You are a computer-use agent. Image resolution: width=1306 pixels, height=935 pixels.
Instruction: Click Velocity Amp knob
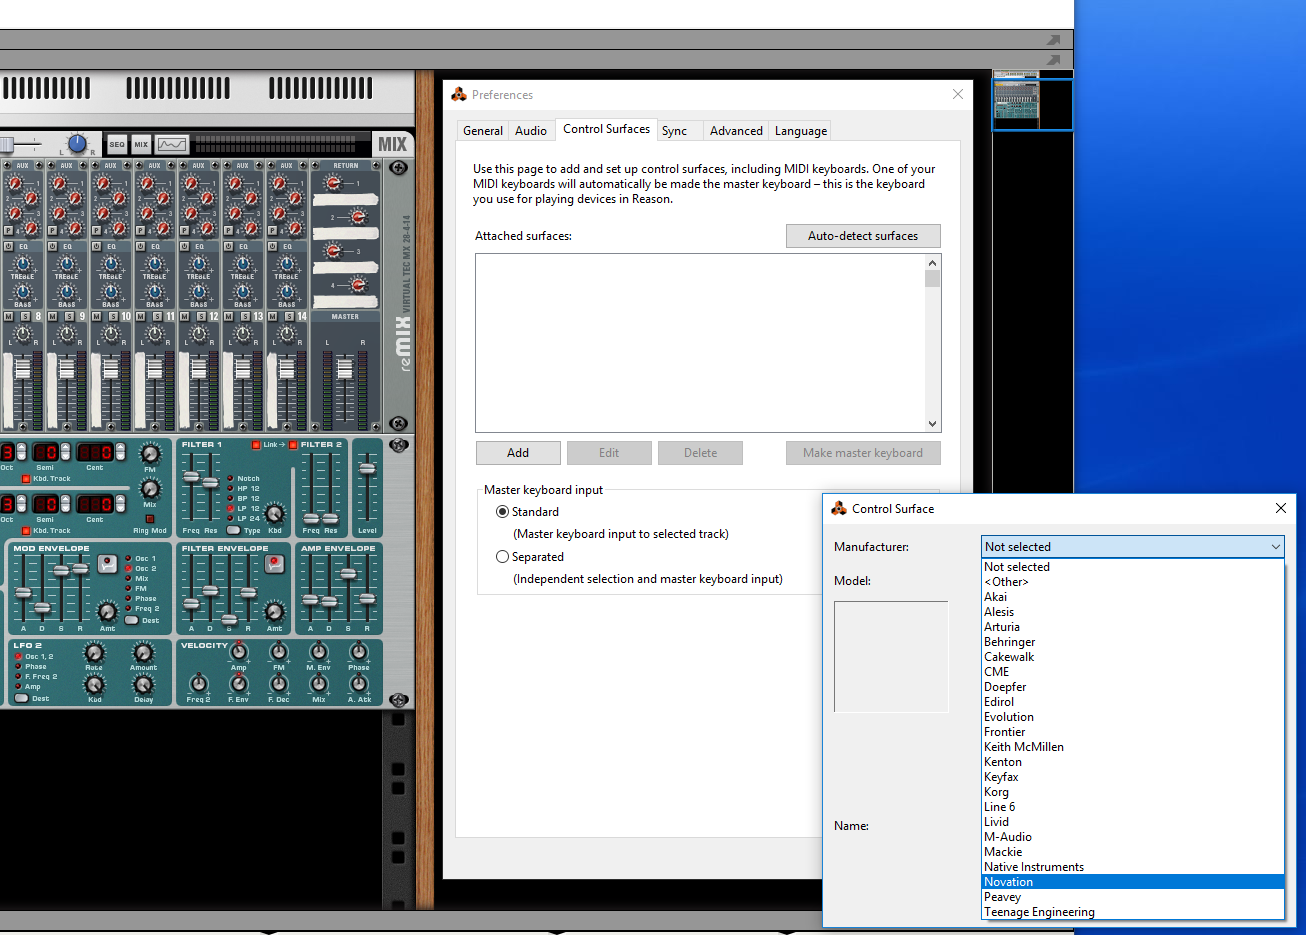click(x=239, y=652)
